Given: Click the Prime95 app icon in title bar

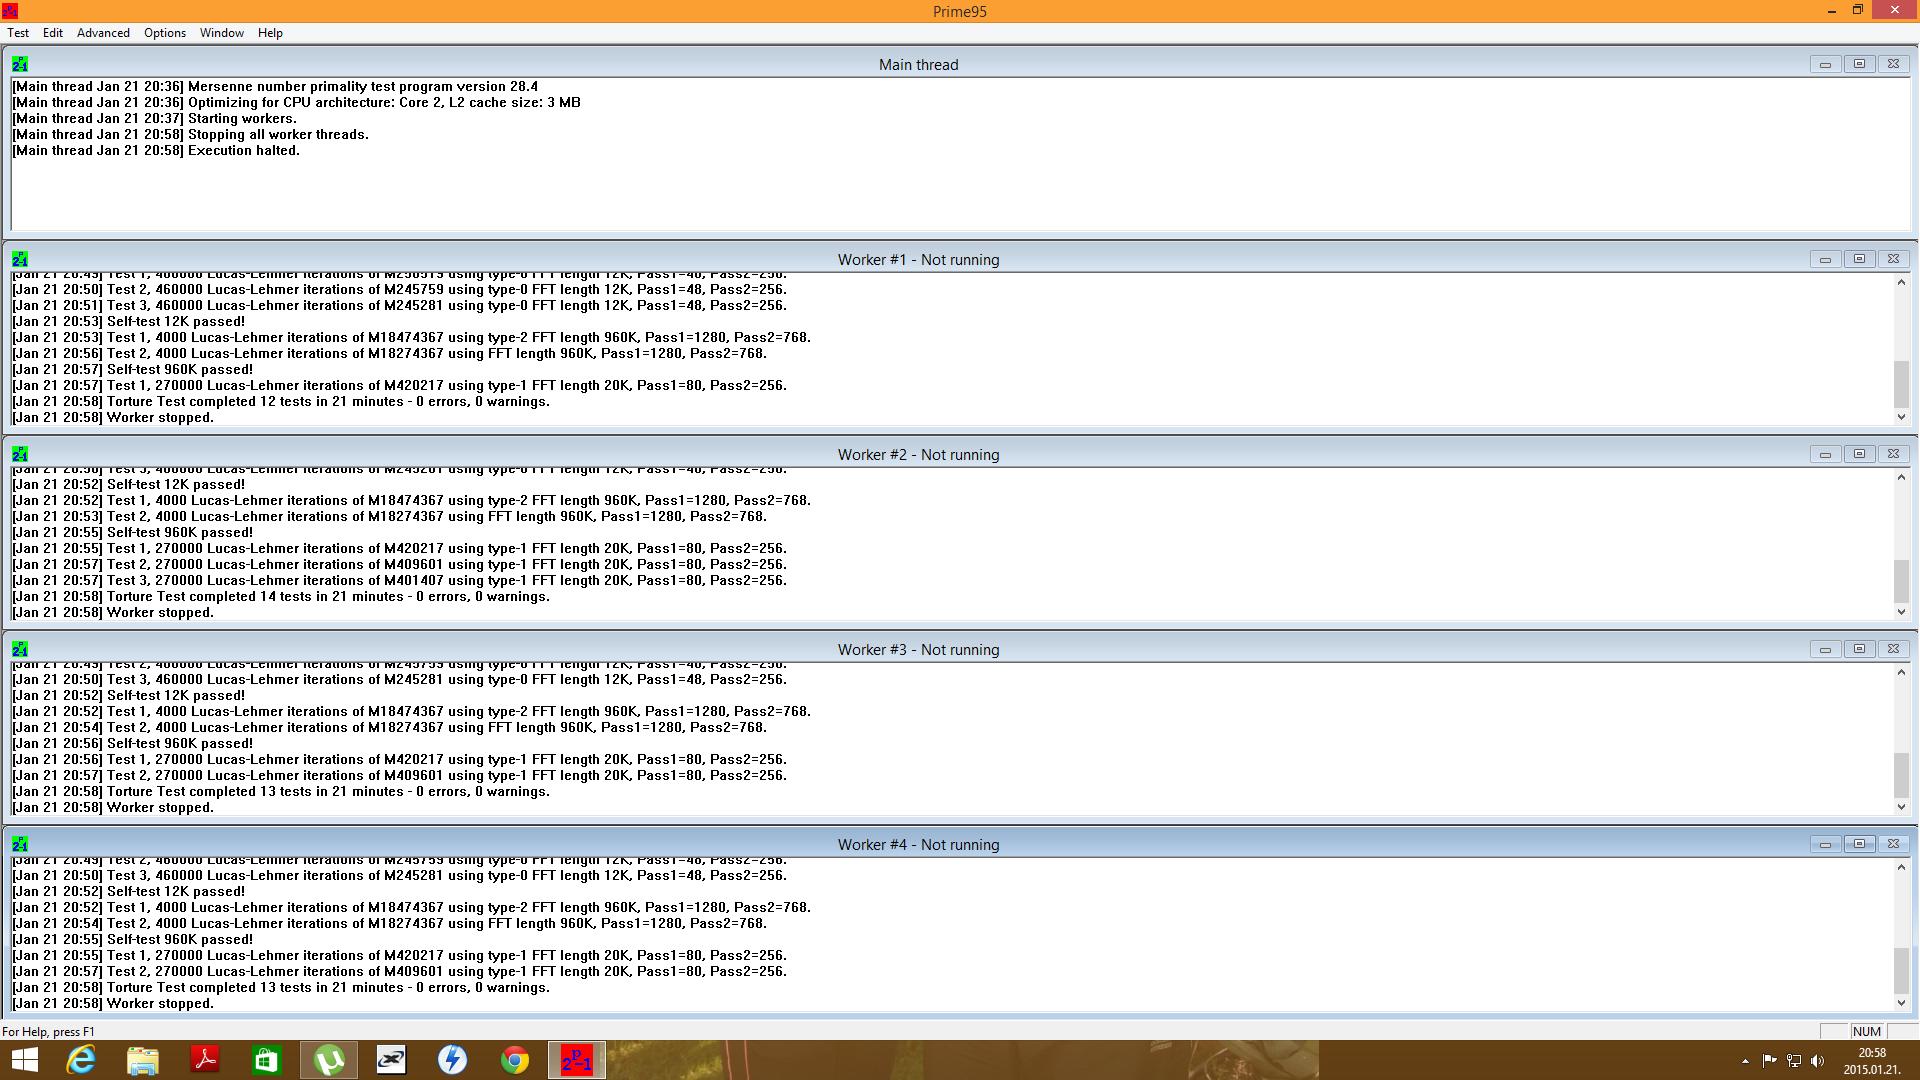Looking at the screenshot, I should click(x=9, y=10).
